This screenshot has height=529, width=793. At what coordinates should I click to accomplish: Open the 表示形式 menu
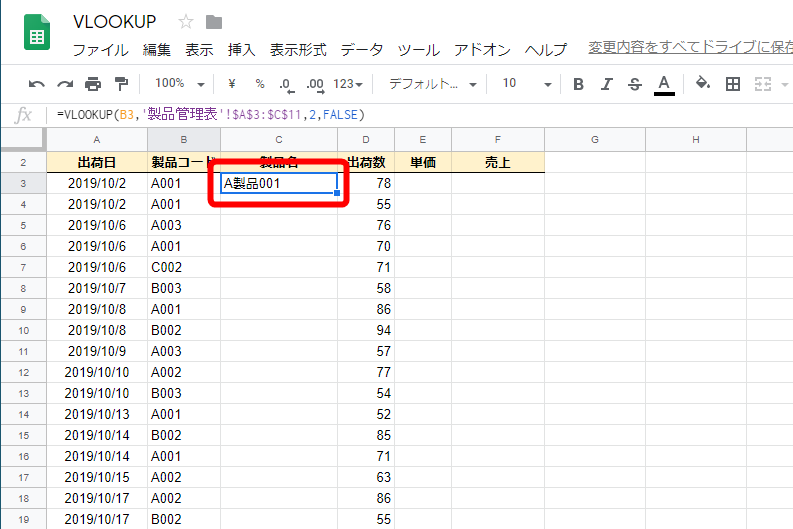coord(298,50)
